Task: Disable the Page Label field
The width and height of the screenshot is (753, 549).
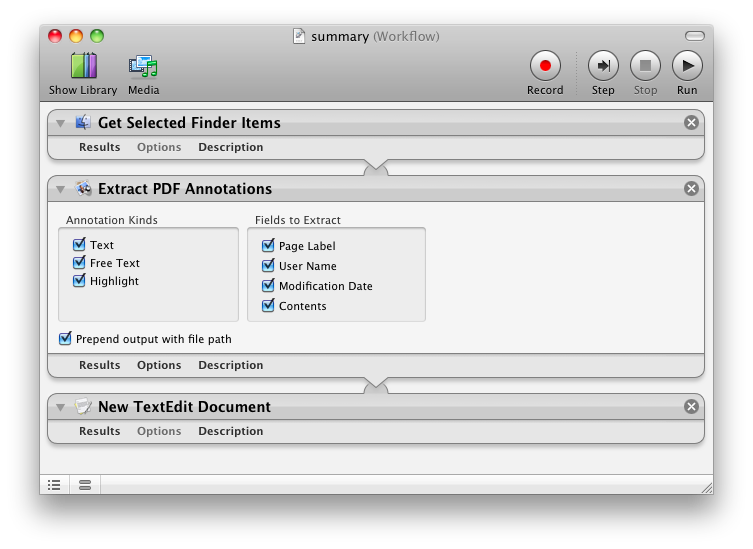Action: pos(268,245)
